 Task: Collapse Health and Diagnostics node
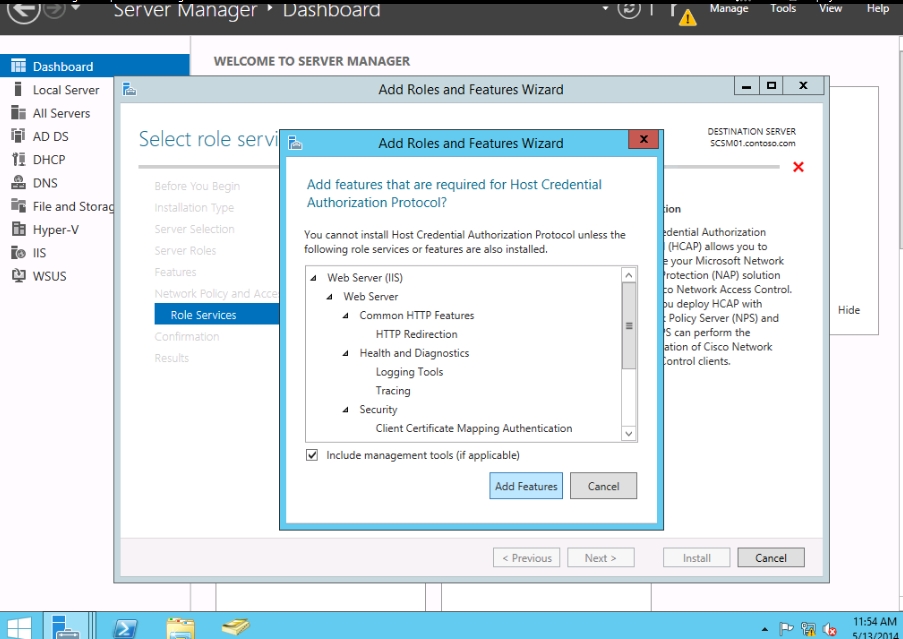[x=346, y=353]
